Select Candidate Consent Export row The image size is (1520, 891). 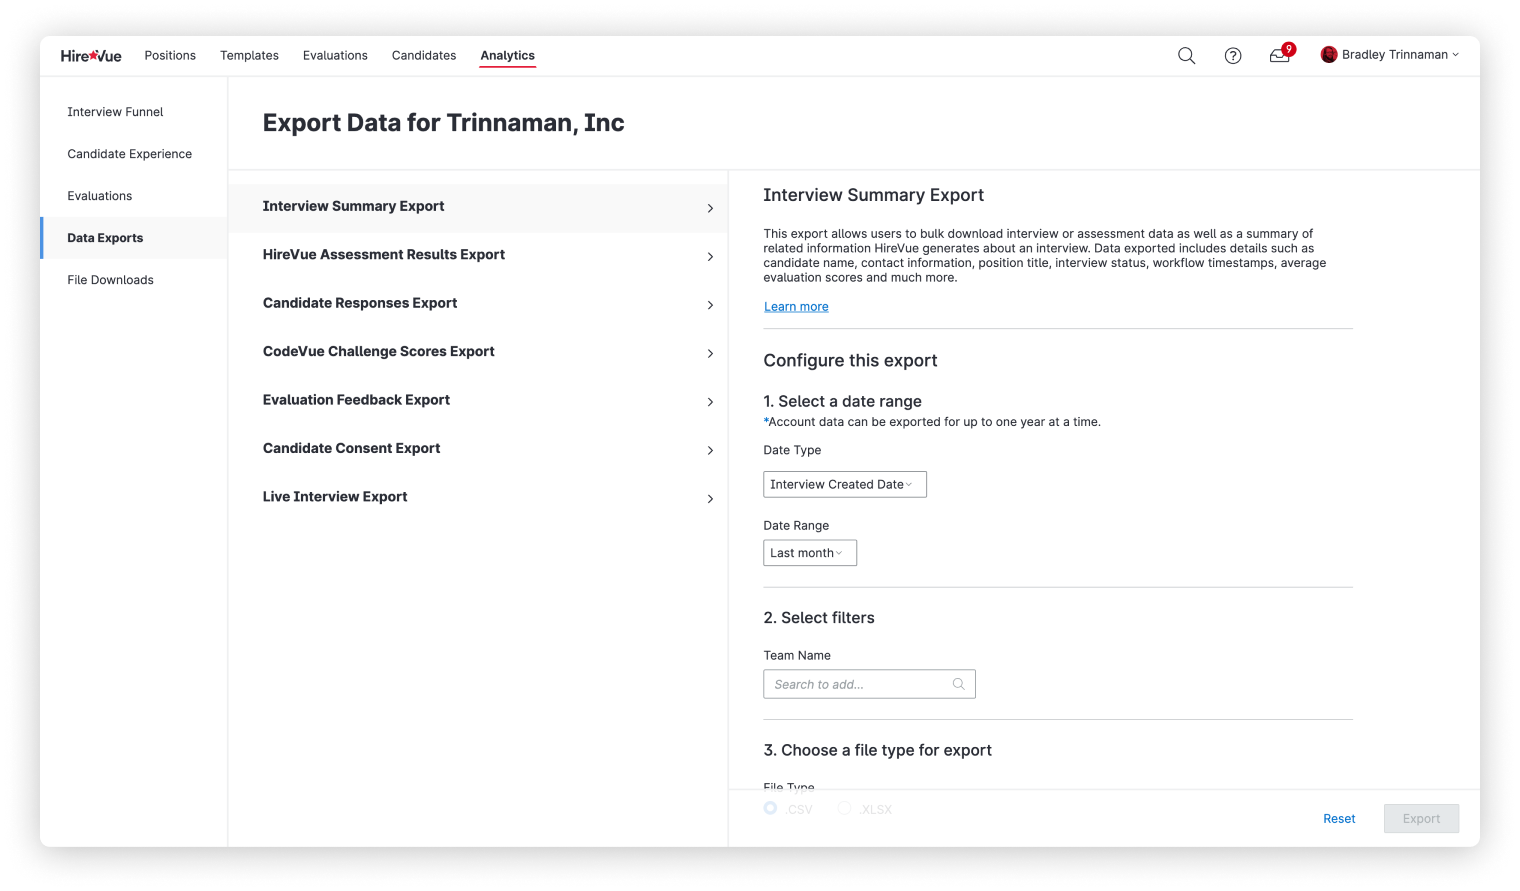click(478, 448)
